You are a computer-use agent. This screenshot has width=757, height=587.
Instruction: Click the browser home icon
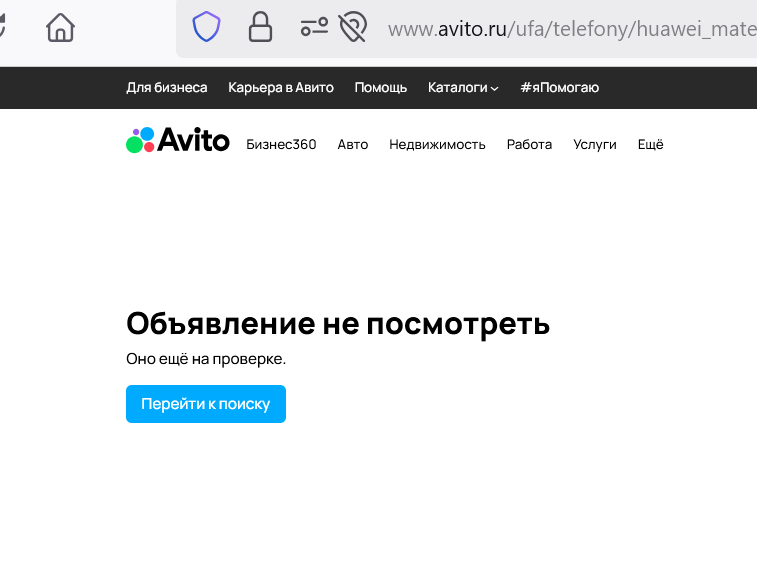pyautogui.click(x=60, y=28)
